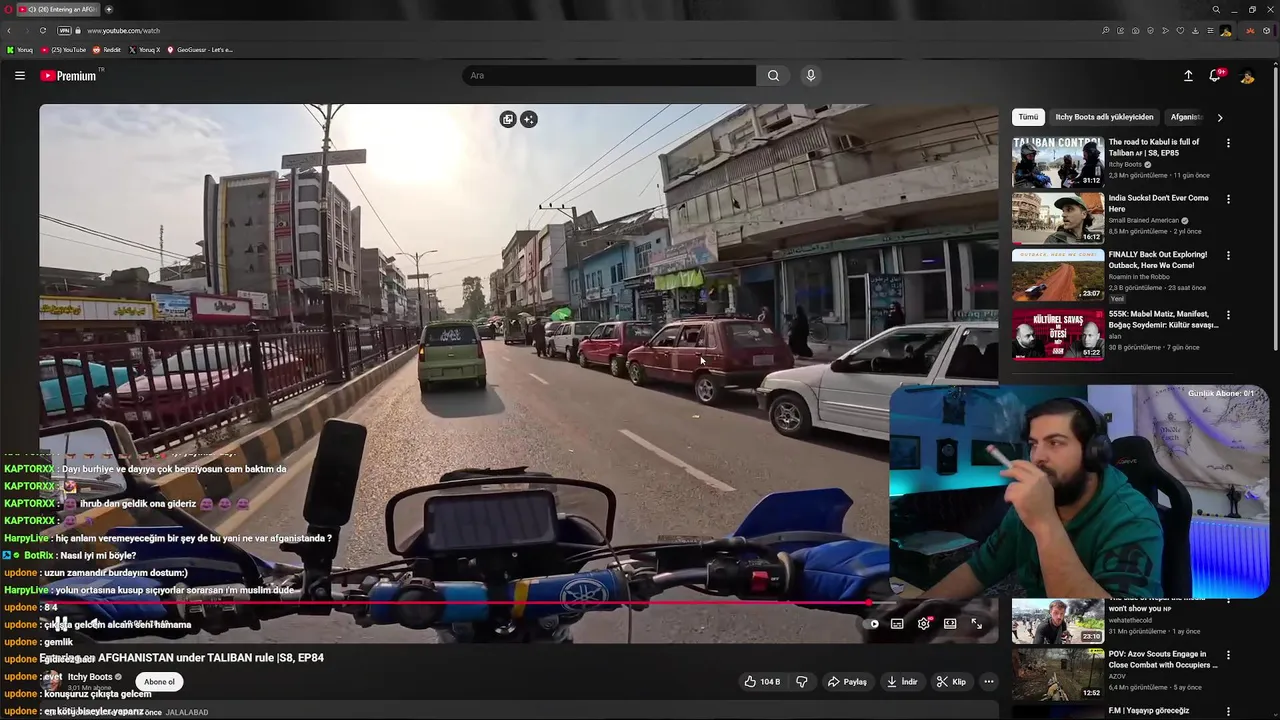
Task: Click the browser profile picture in toolbar
Action: coord(1225,30)
